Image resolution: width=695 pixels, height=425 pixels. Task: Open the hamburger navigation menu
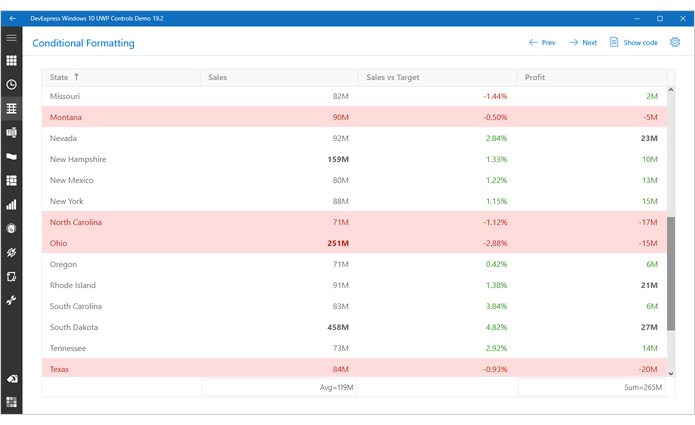11,38
